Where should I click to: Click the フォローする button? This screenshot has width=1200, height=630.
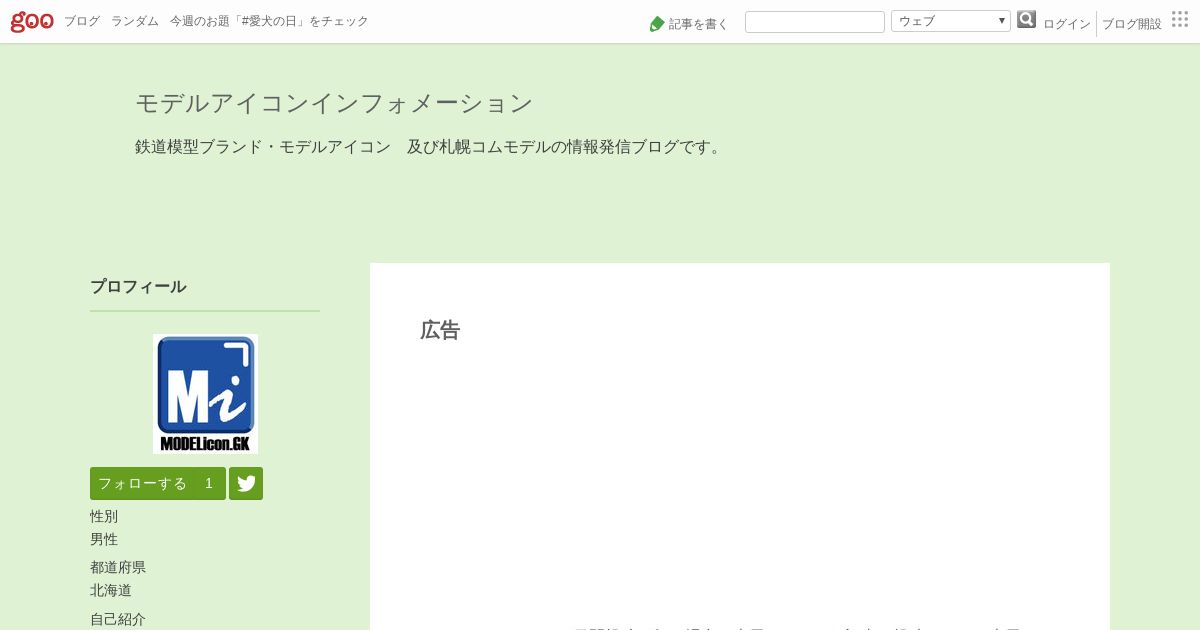(x=158, y=483)
